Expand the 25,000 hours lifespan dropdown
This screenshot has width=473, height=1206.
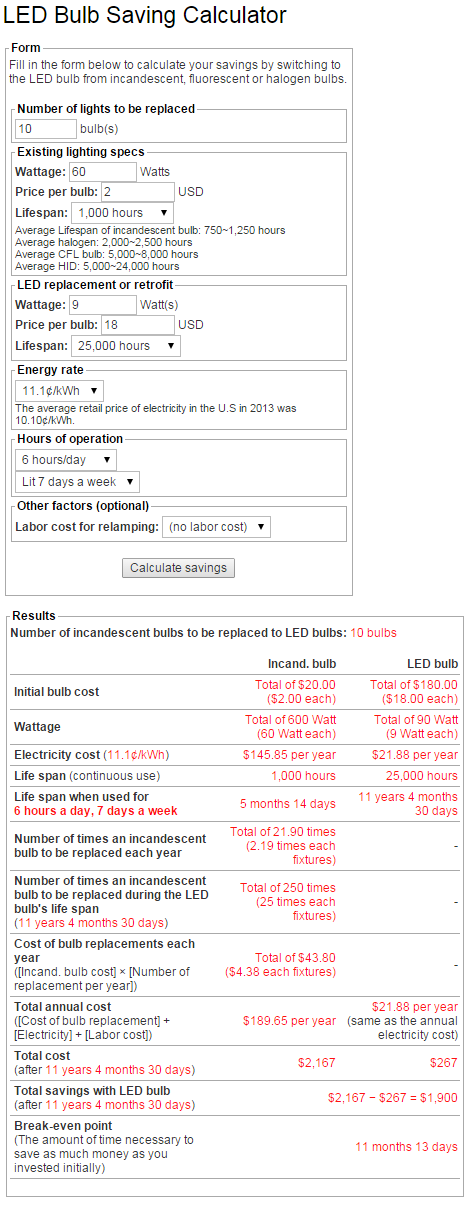click(126, 346)
